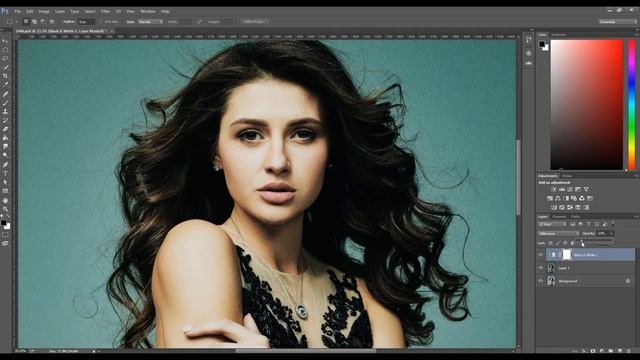Open the Style dropdown in options bar
Image resolution: width=640 pixels, height=360 pixels.
[x=150, y=22]
